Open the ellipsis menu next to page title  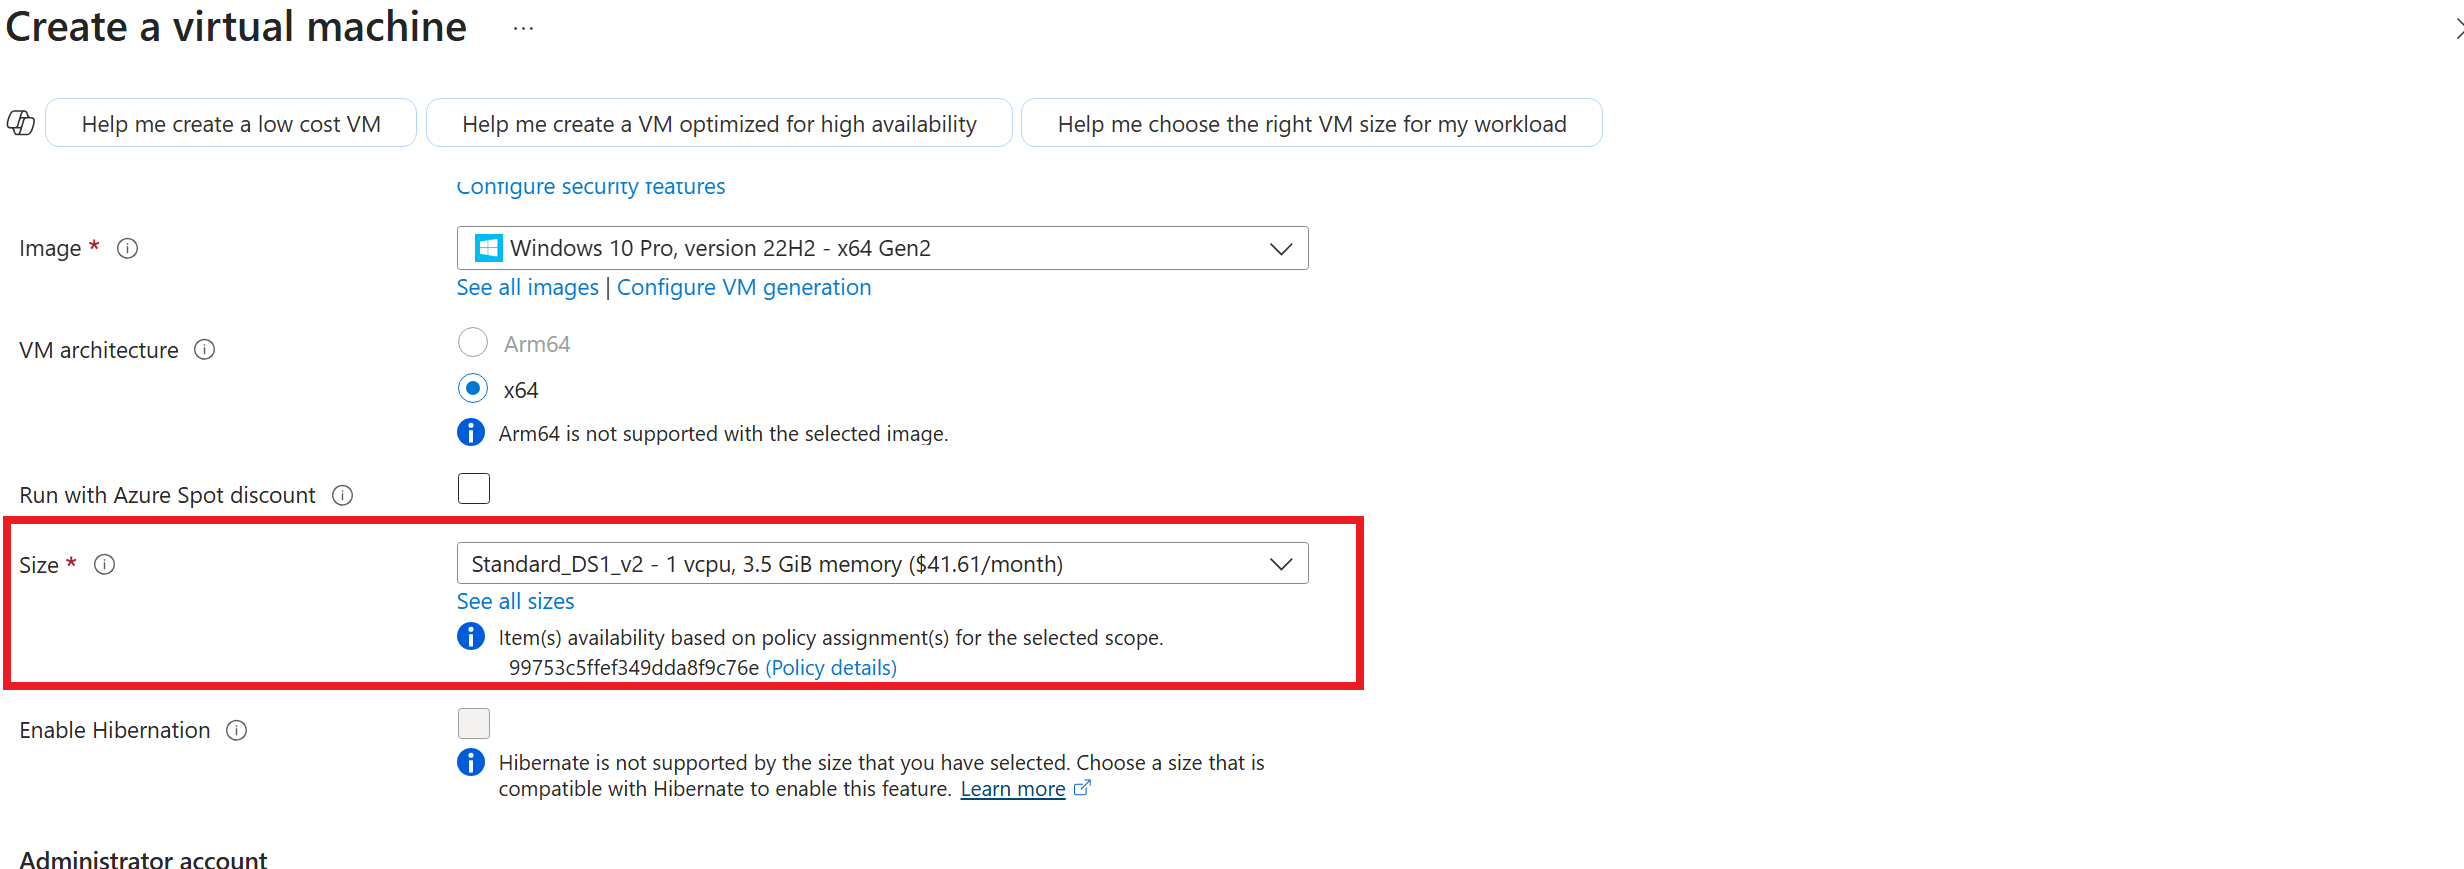523,29
